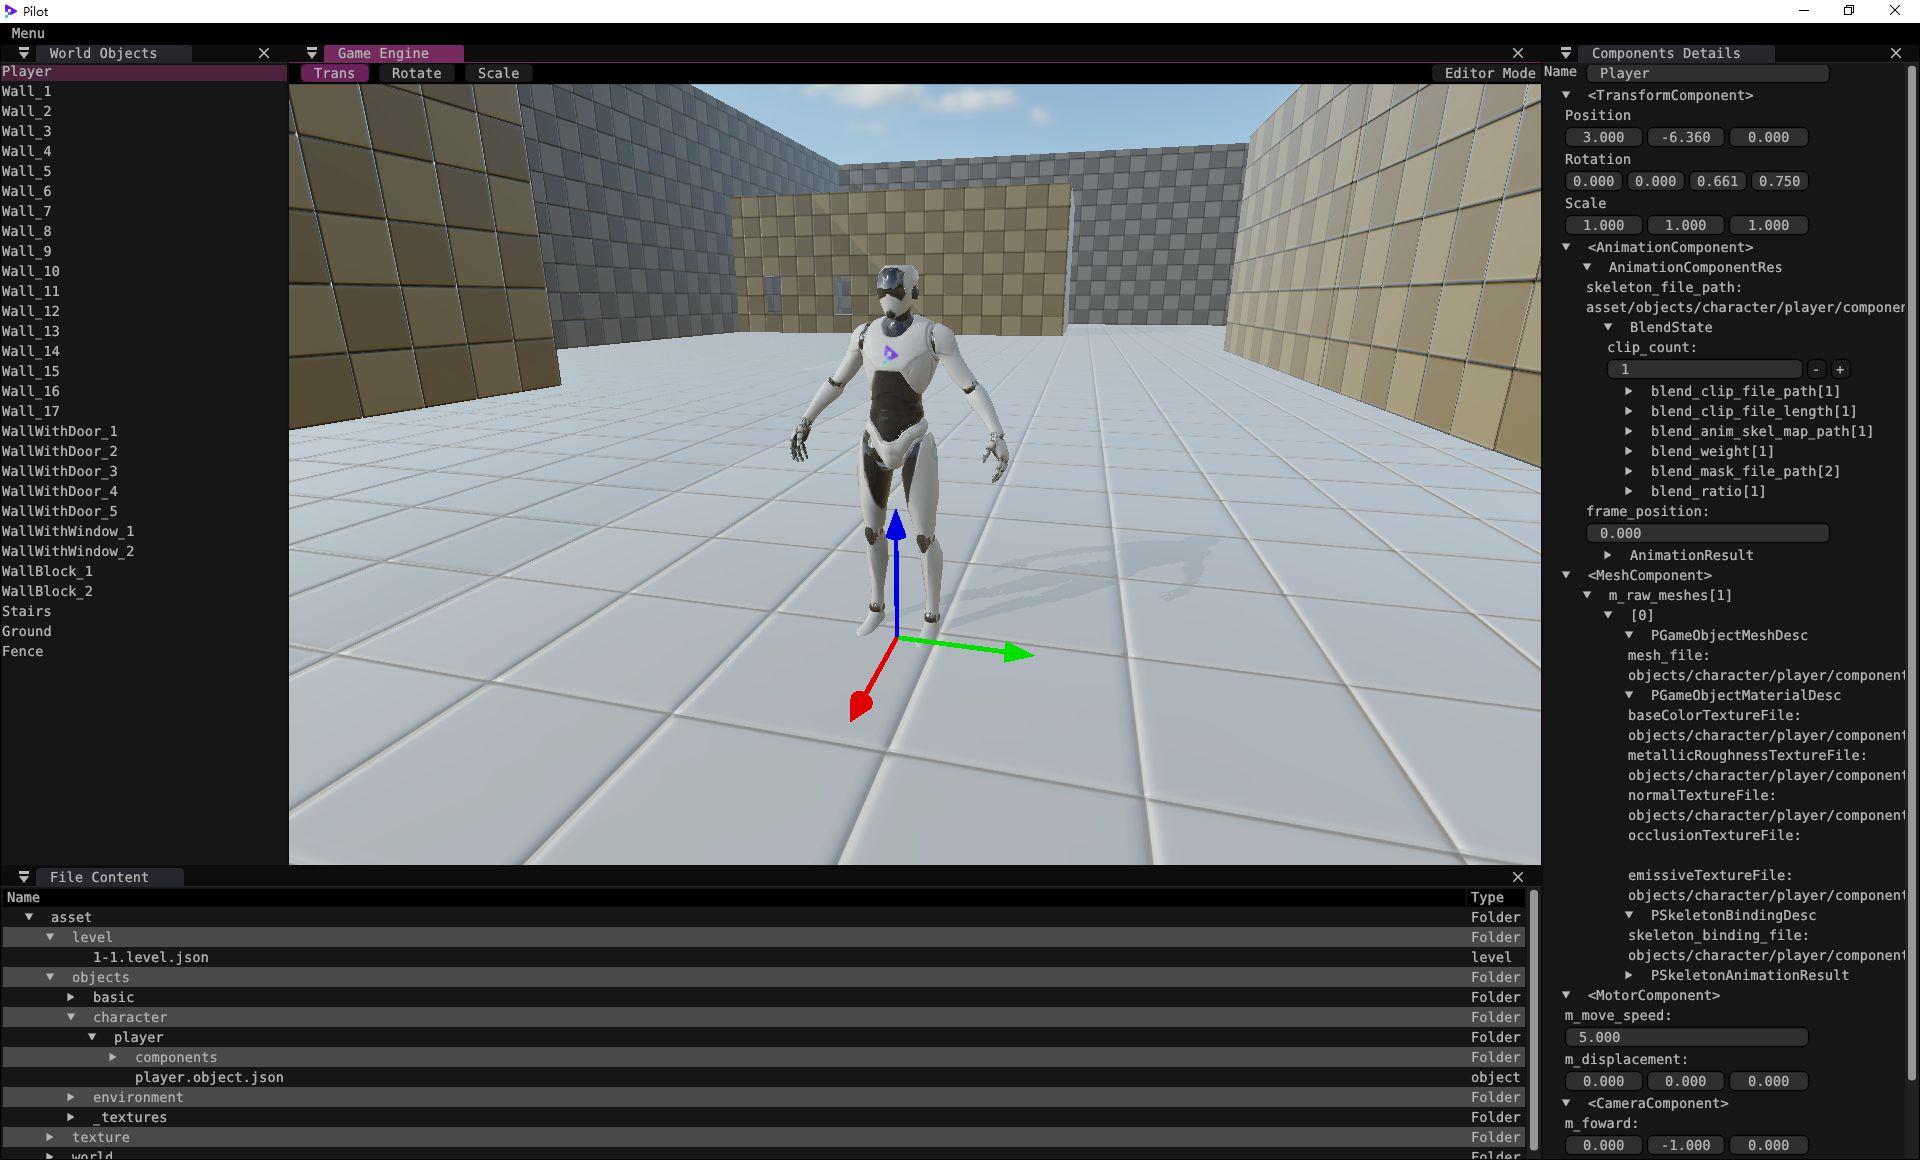
Task: Click the Pilot app icon in title bar
Action: click(11, 11)
